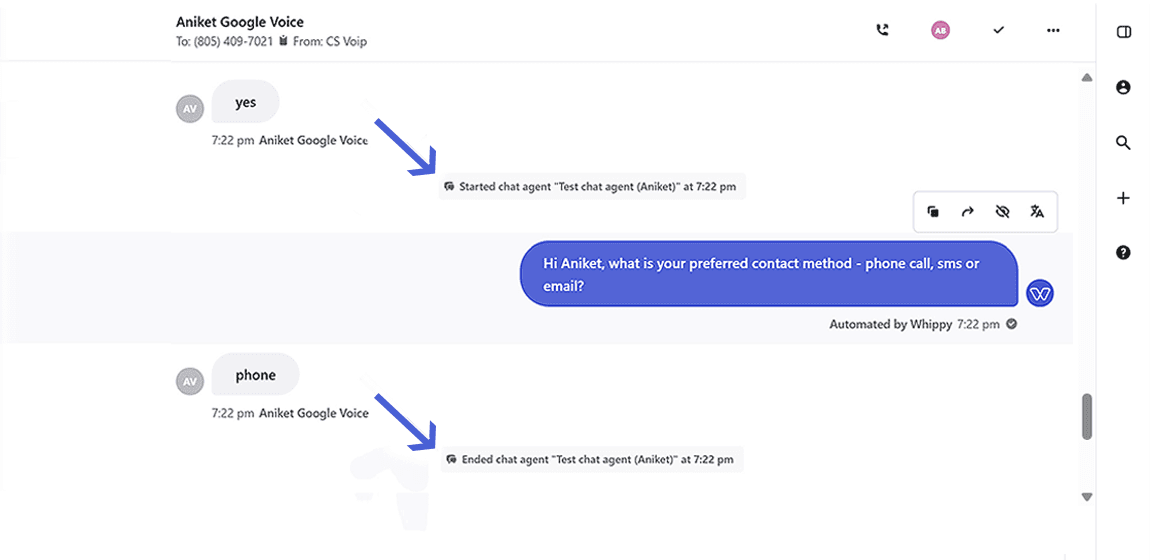
Task: Click the "Started chat agent" event label
Action: (x=593, y=186)
